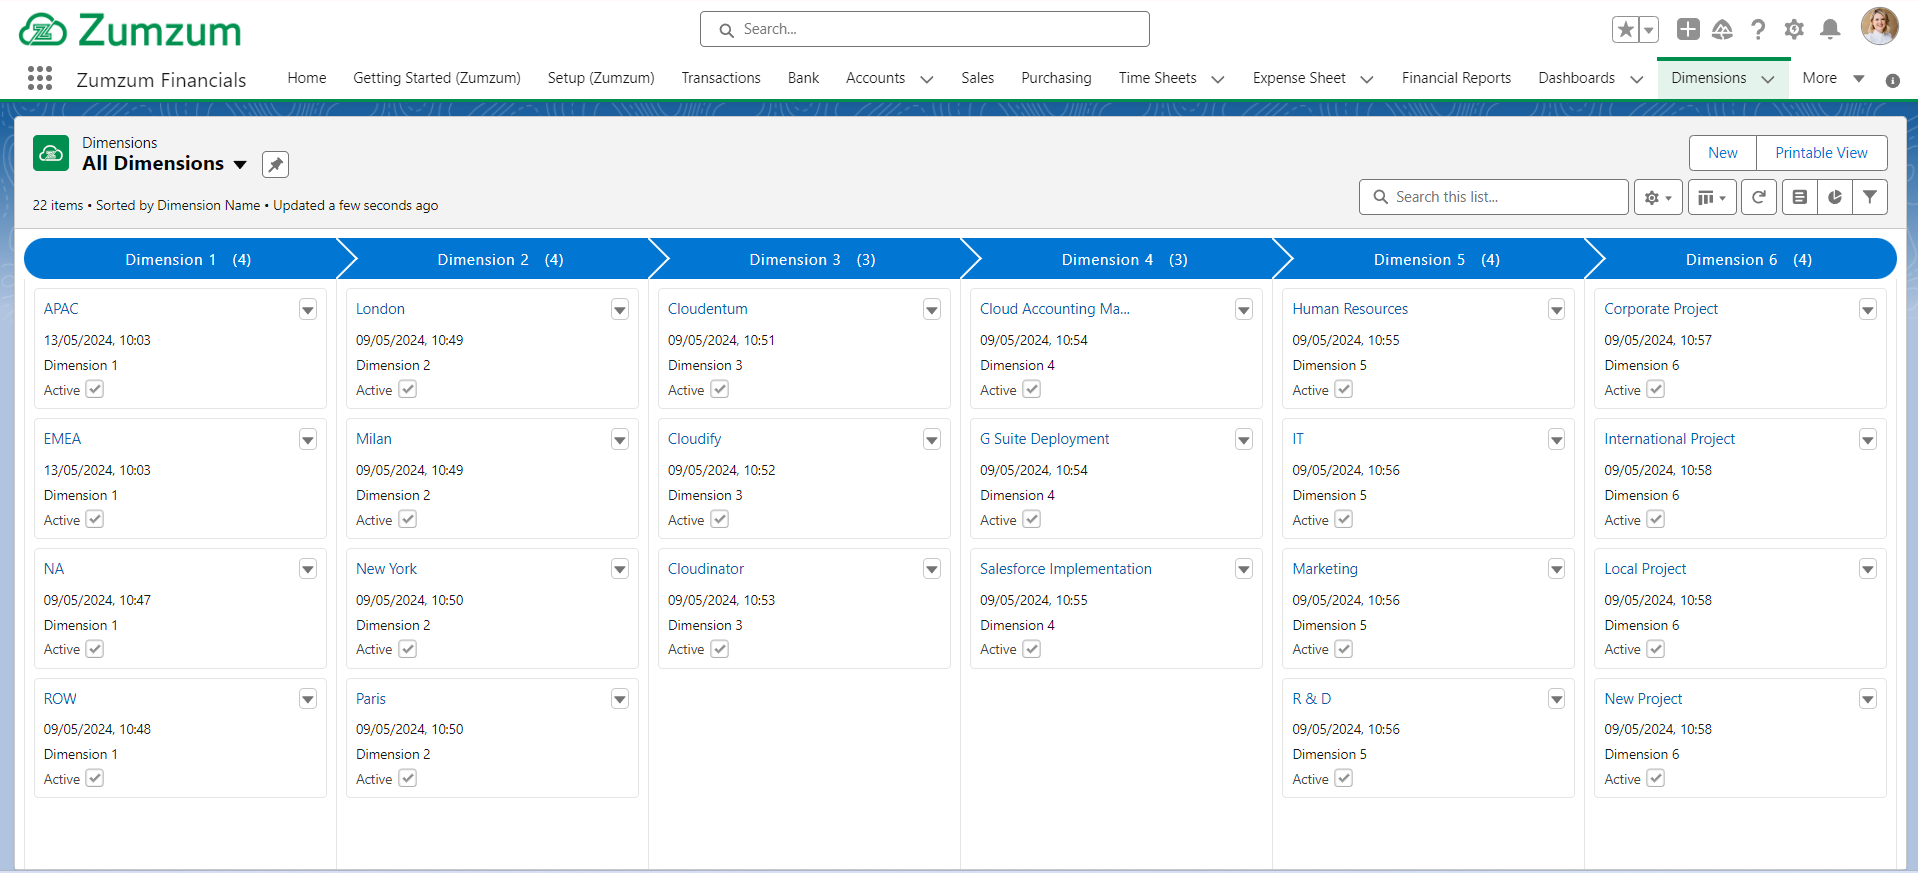Open the Sales tab
1918x873 pixels.
(x=977, y=78)
